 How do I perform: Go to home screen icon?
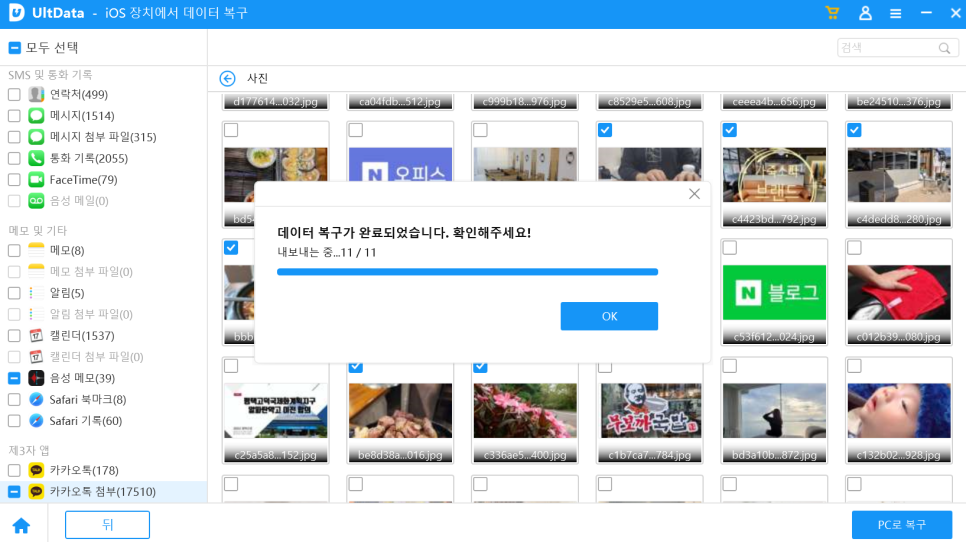pyautogui.click(x=22, y=525)
